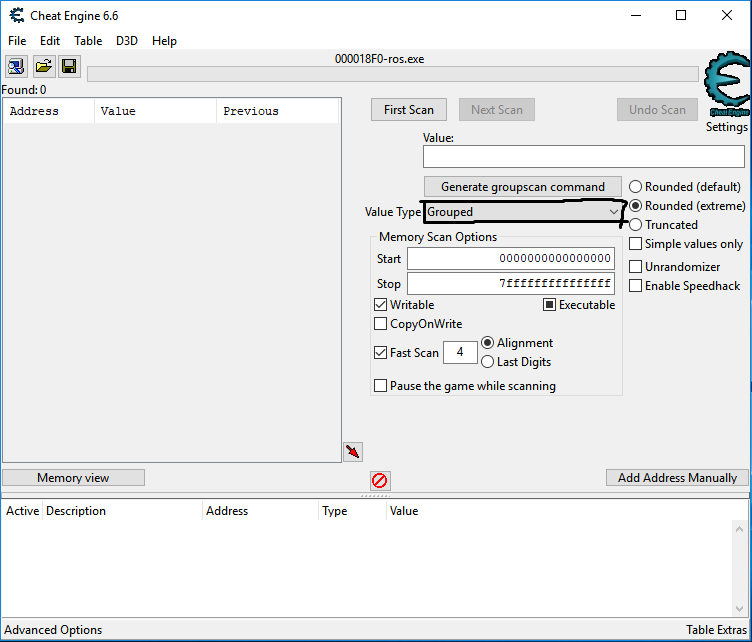
Task: Click the red clear address list icon
Action: [x=380, y=480]
